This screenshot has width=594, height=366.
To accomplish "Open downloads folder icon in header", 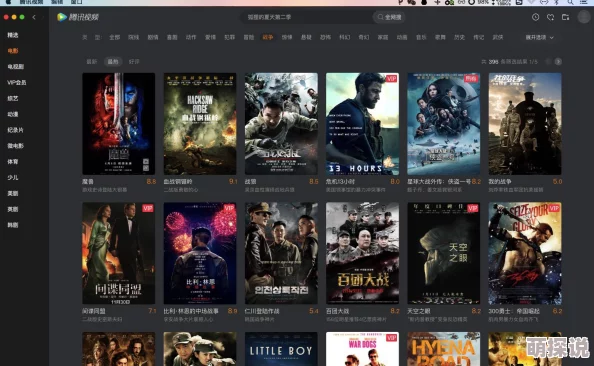I will click(566, 17).
